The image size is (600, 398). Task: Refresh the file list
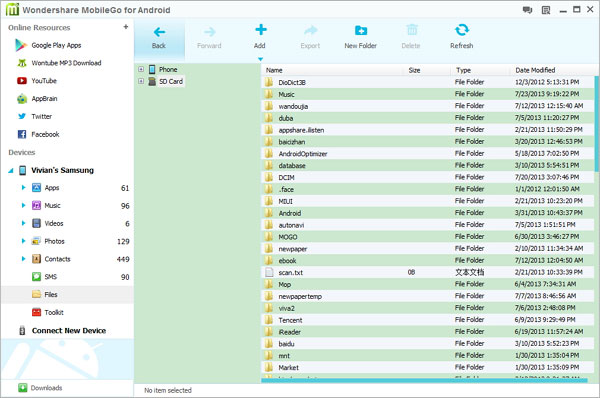[x=461, y=37]
